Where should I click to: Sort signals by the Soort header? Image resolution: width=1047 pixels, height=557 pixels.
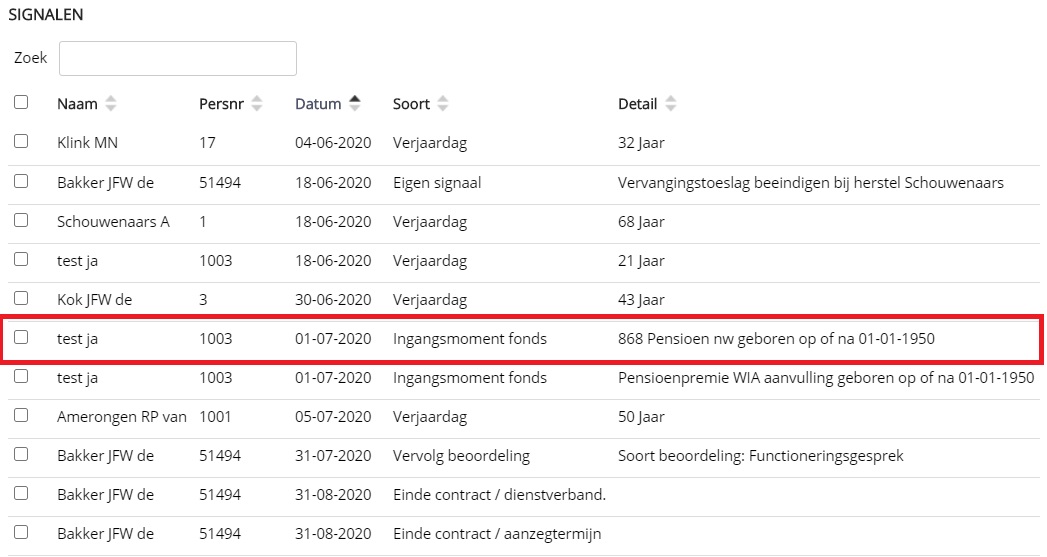point(411,104)
